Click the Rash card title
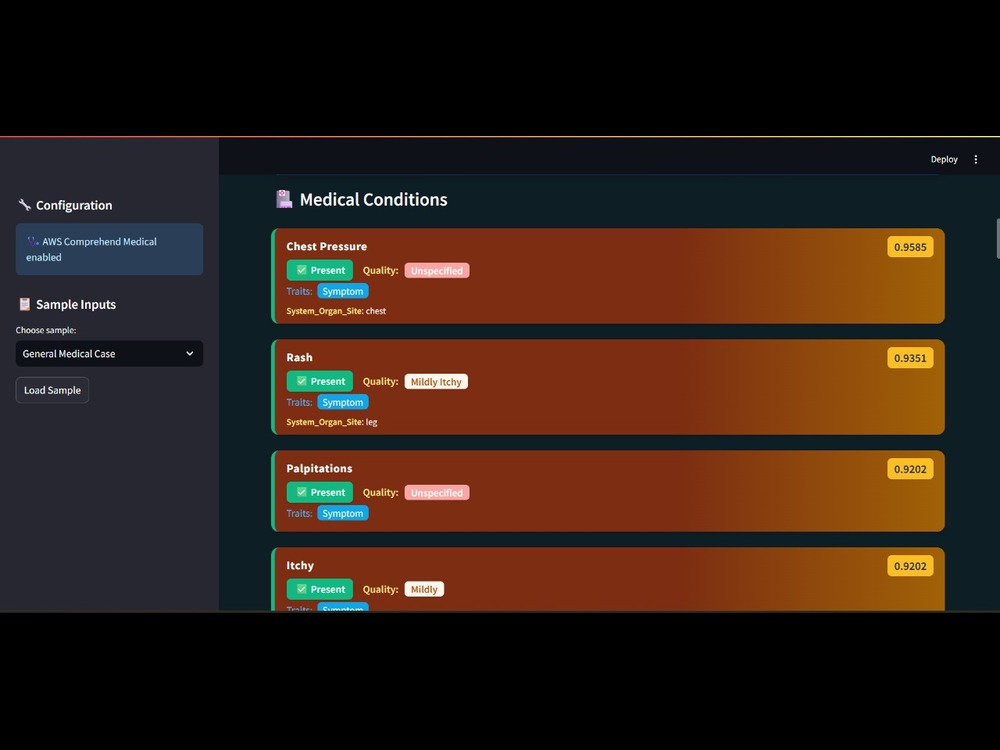Image resolution: width=1000 pixels, height=750 pixels. click(x=299, y=357)
